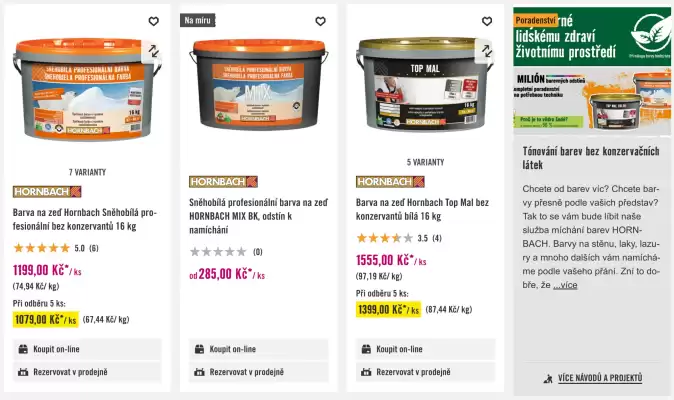Toggle wishlist heart on HORNBACH MIX BK product
This screenshot has width=674, height=400.
(320, 21)
